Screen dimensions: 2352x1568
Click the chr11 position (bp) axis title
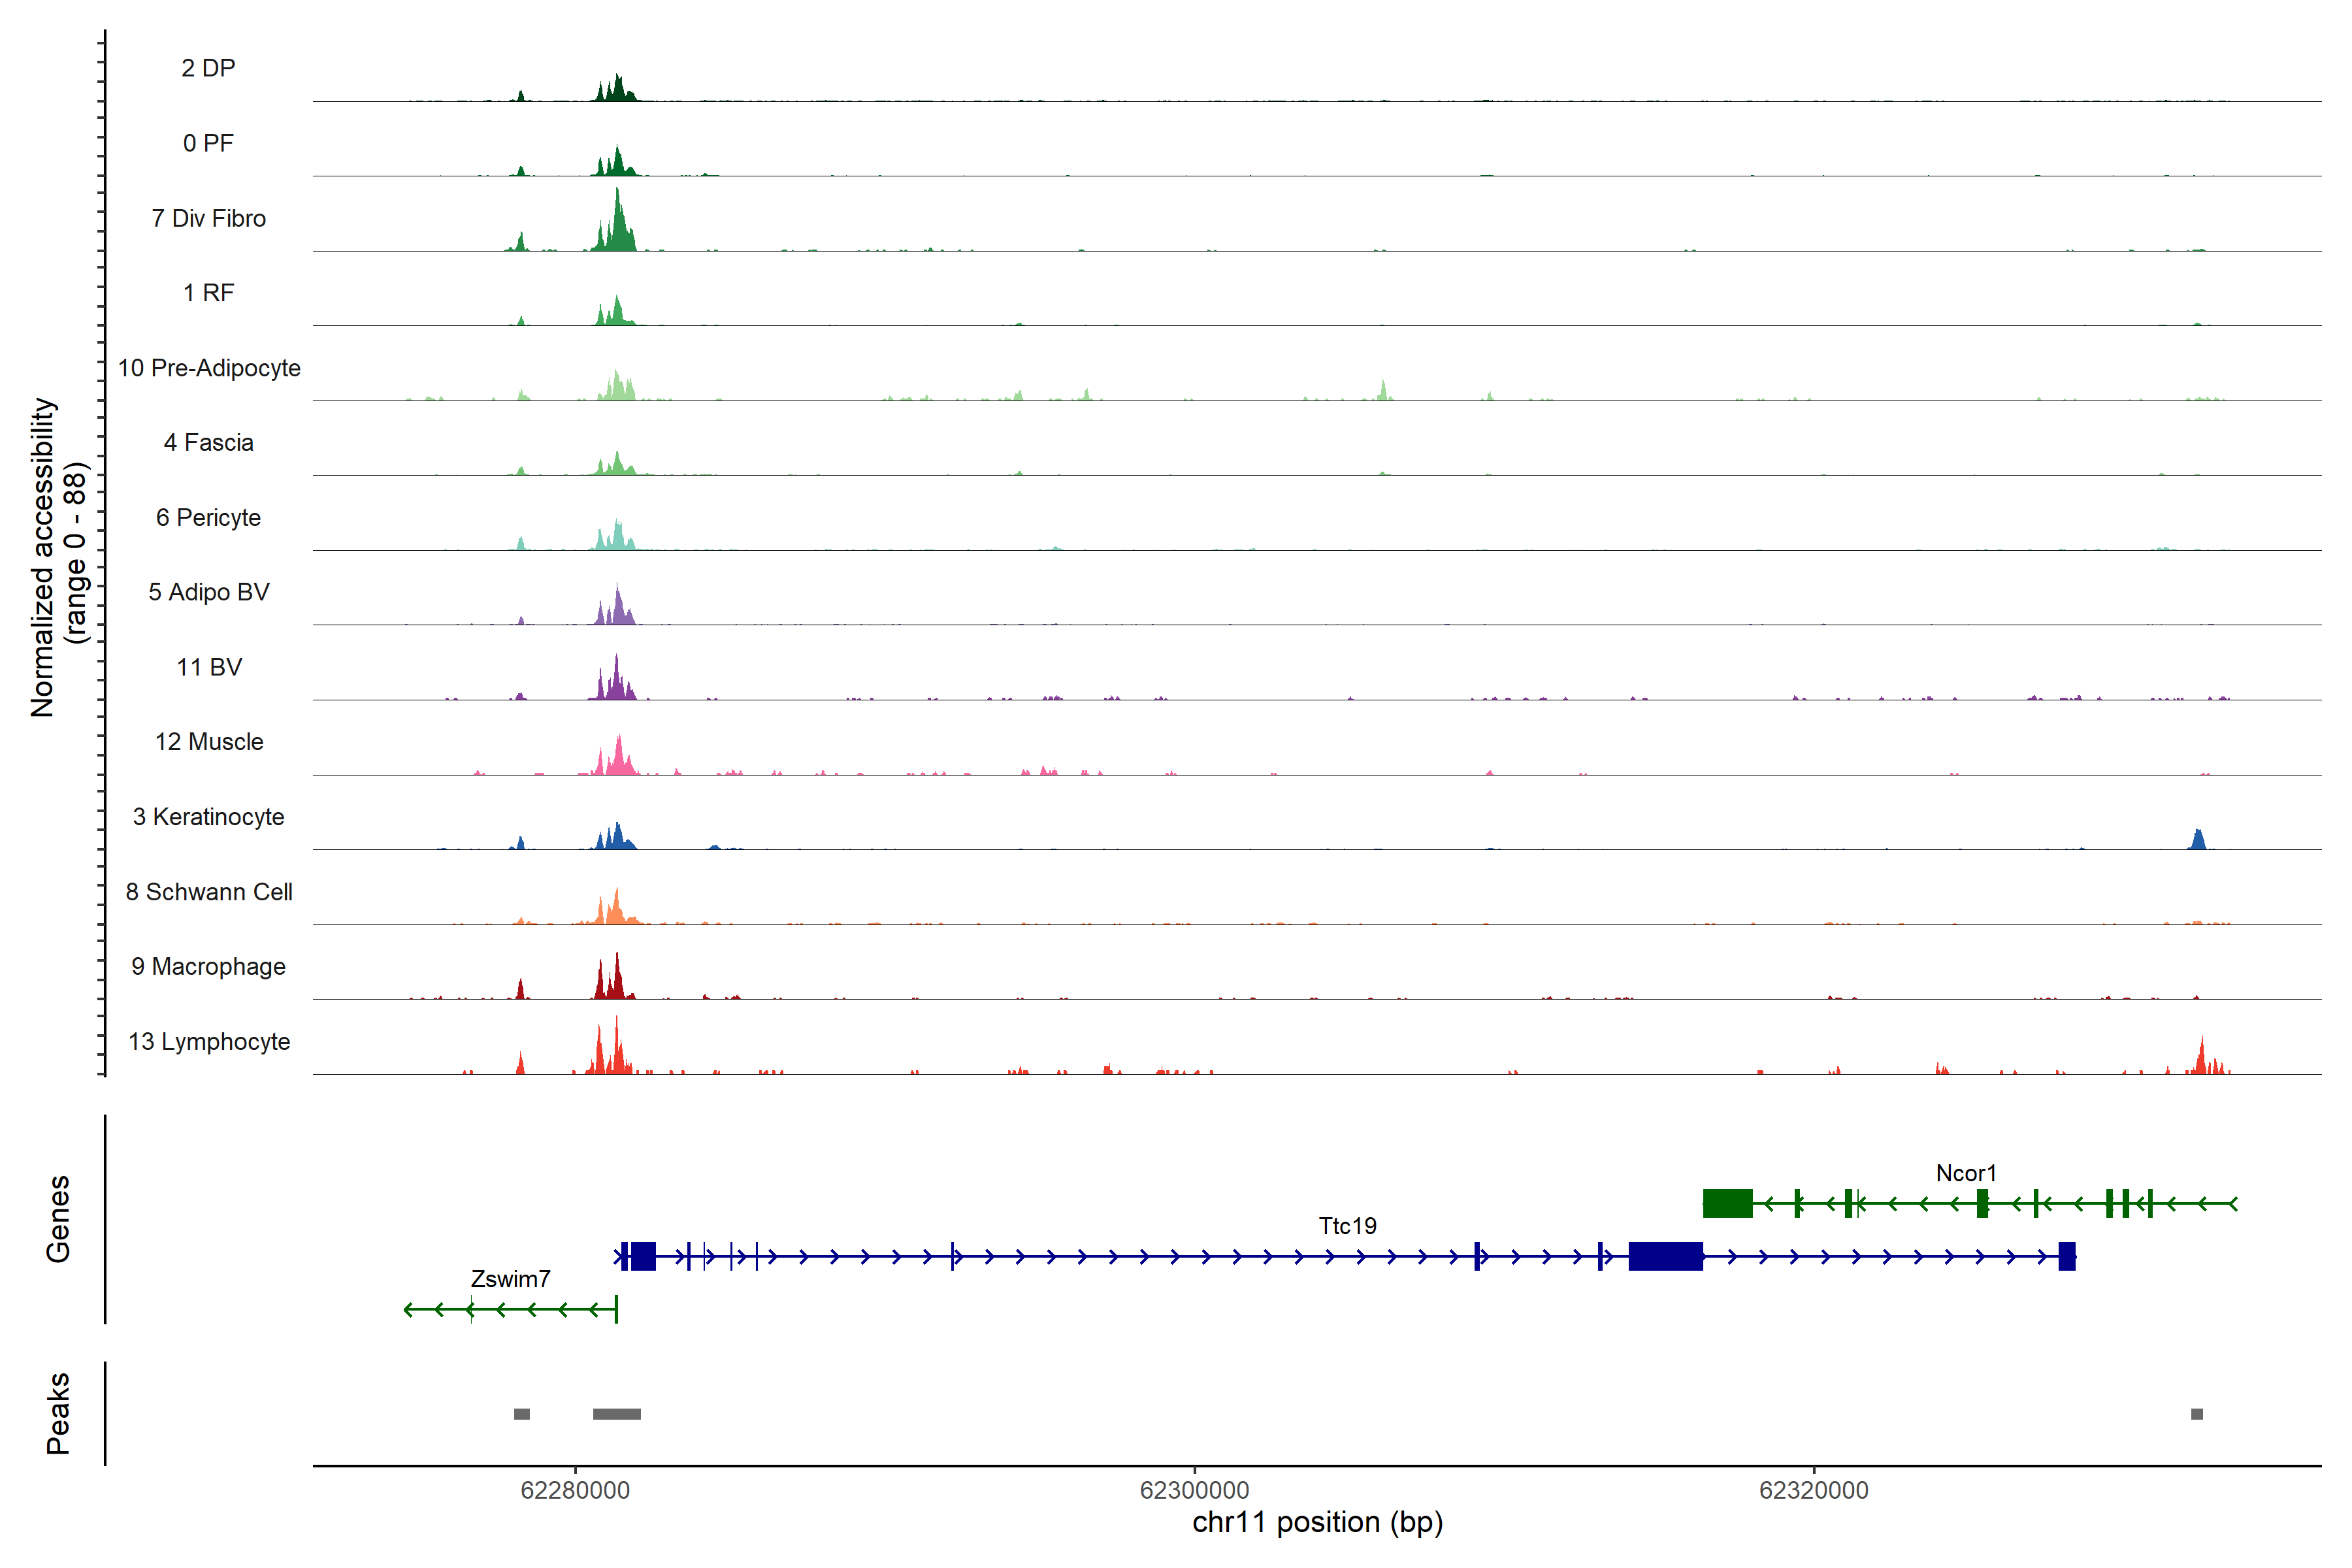(x=1317, y=1522)
